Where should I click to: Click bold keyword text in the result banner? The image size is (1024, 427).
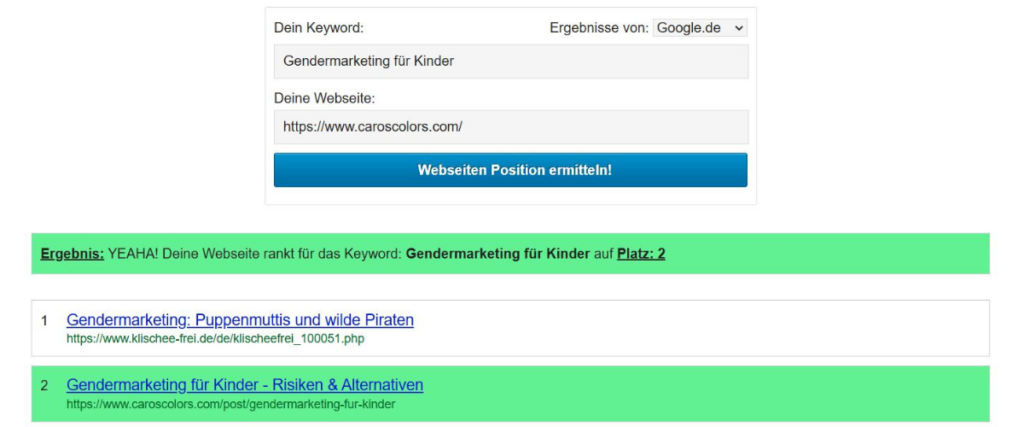(497, 254)
